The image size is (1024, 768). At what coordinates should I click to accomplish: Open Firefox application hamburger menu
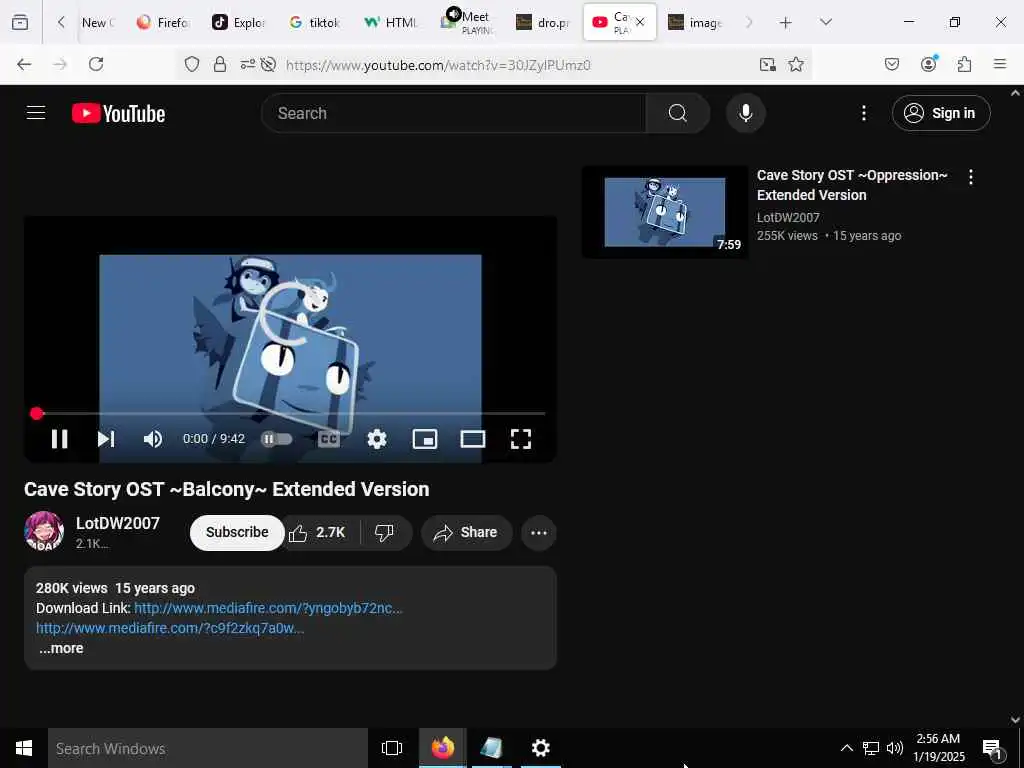[1000, 64]
